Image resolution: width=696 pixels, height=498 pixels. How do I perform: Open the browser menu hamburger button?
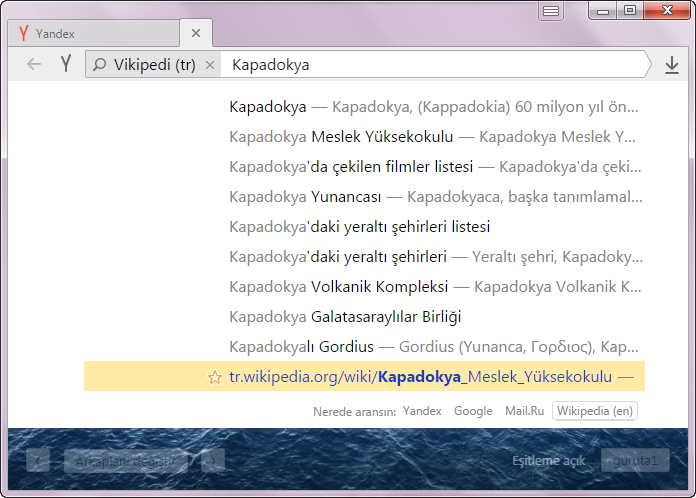pyautogui.click(x=551, y=11)
